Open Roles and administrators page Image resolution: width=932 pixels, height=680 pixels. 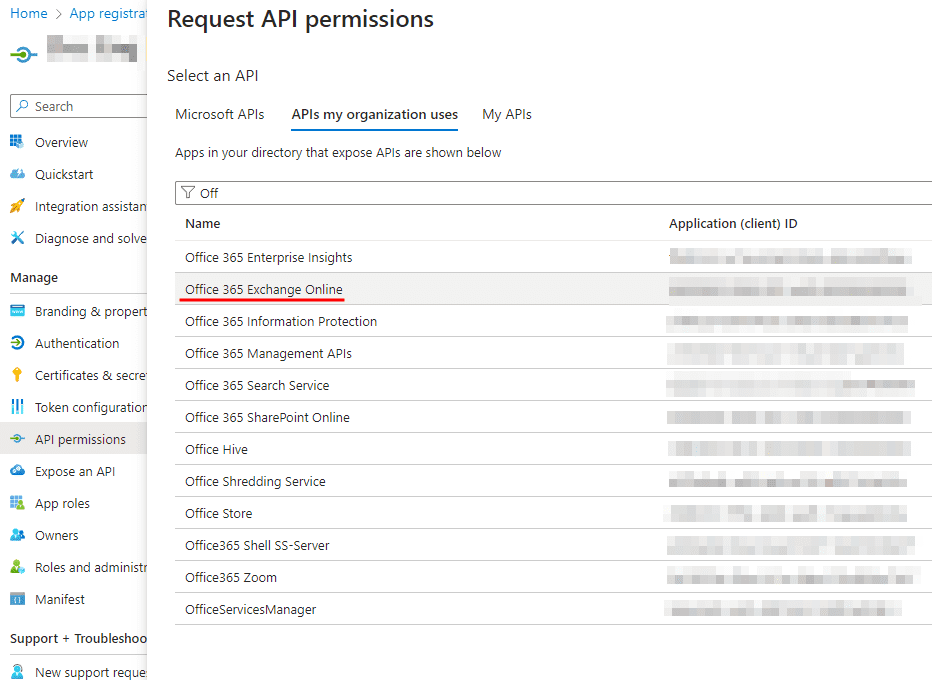90,567
